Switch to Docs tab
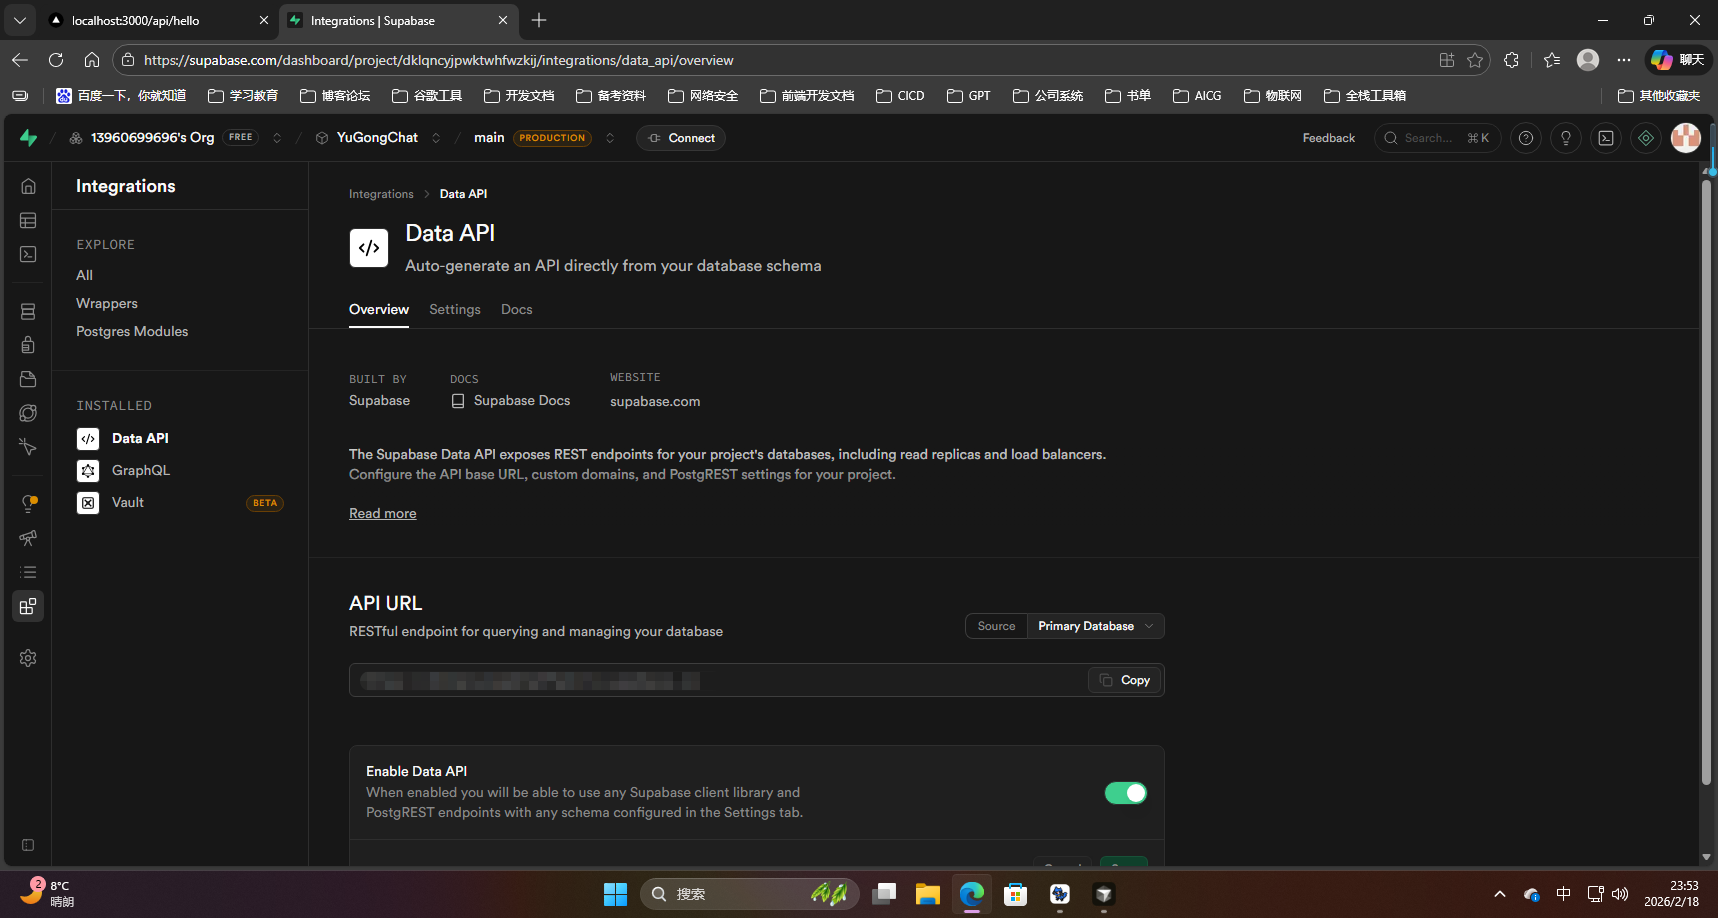The width and height of the screenshot is (1718, 918). 517,310
